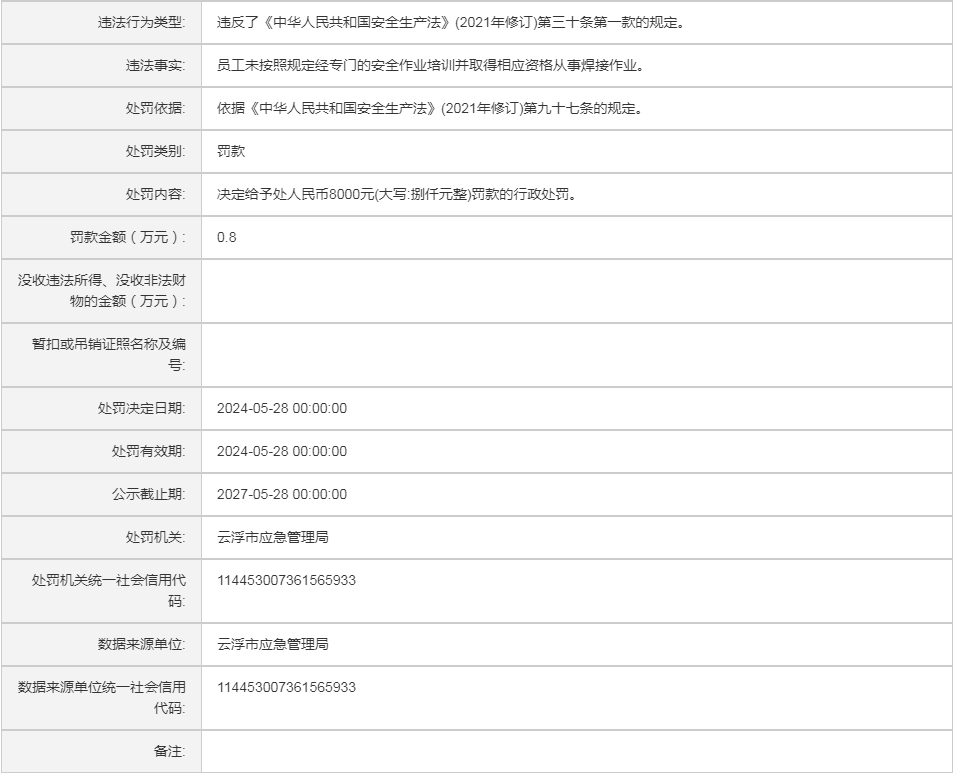
Task: Click the empty 备注 value cell
Action: pos(576,751)
